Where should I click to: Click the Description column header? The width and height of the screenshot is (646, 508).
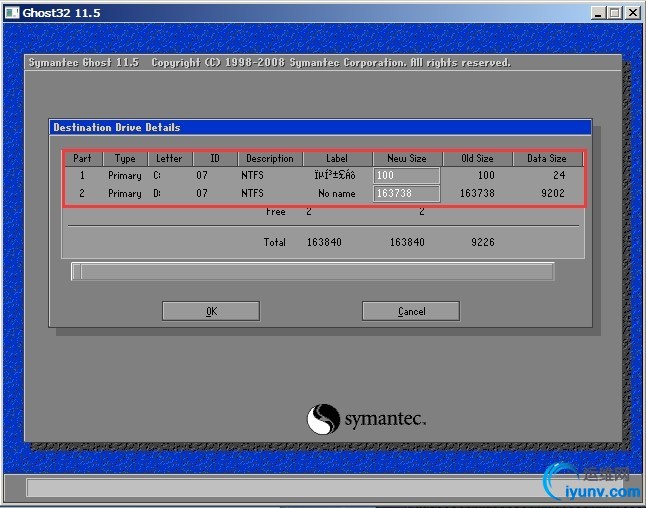tap(270, 158)
